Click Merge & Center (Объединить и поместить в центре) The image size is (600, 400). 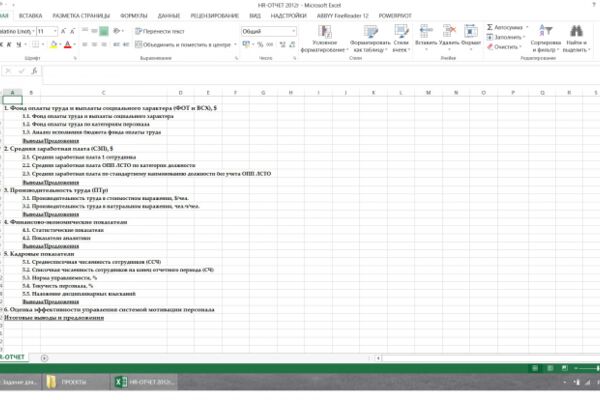click(183, 45)
